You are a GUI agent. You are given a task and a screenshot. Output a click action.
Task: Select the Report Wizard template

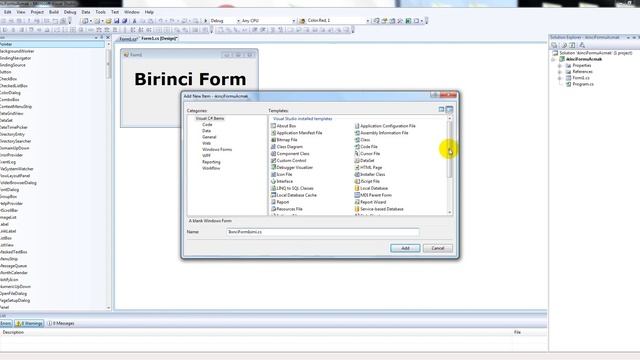370,202
